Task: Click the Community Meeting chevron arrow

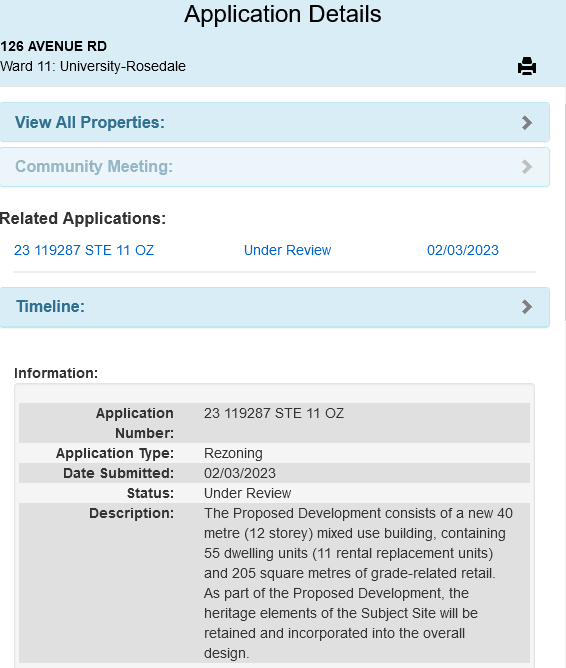Action: coord(527,167)
